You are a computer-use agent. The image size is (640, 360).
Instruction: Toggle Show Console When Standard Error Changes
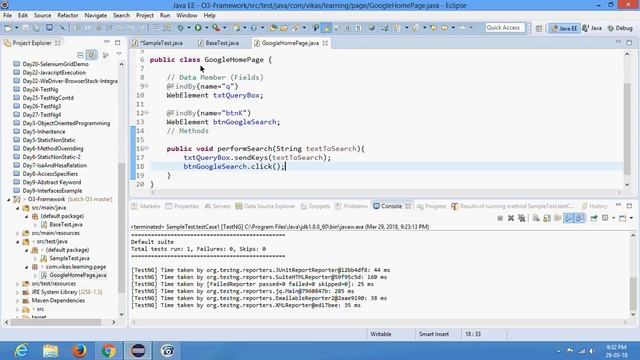click(579, 218)
